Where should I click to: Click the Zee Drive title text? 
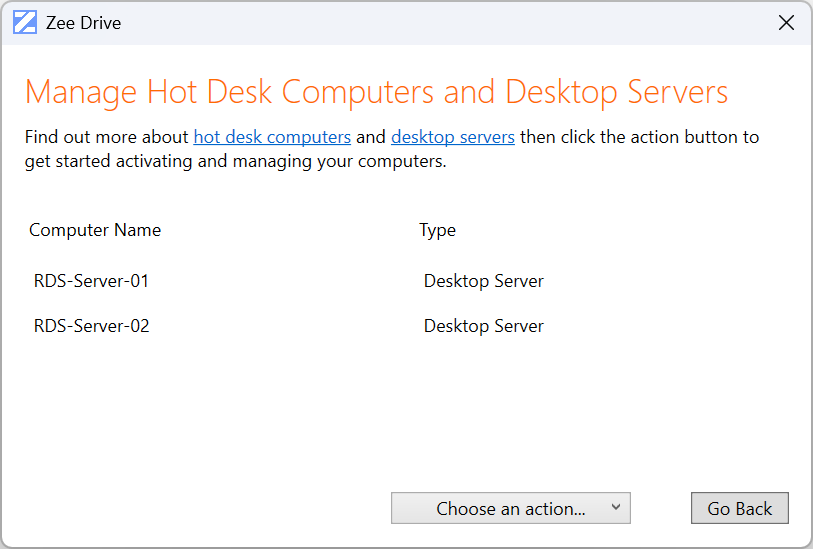click(84, 23)
